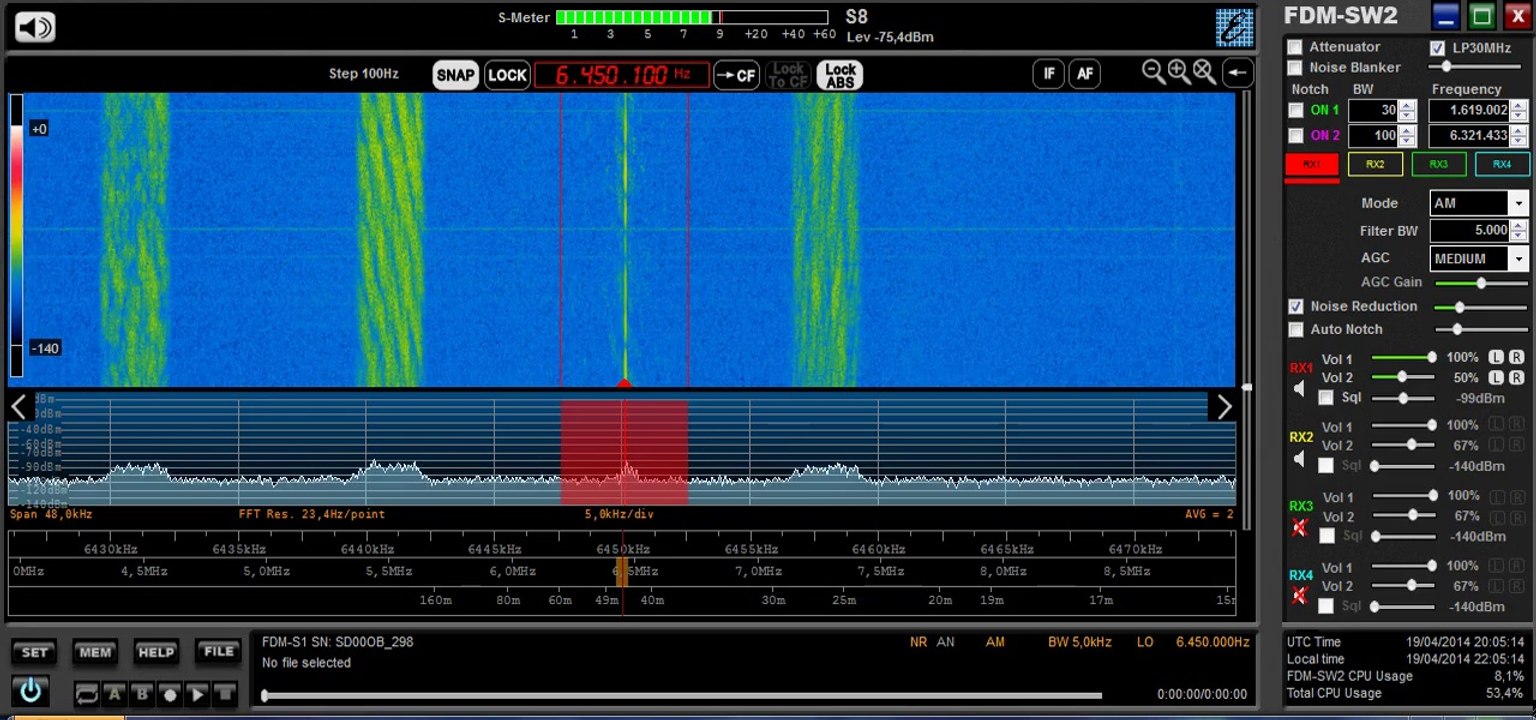The width and height of the screenshot is (1536, 720).
Task: Select the RX1 receiver tab
Action: tap(1311, 164)
